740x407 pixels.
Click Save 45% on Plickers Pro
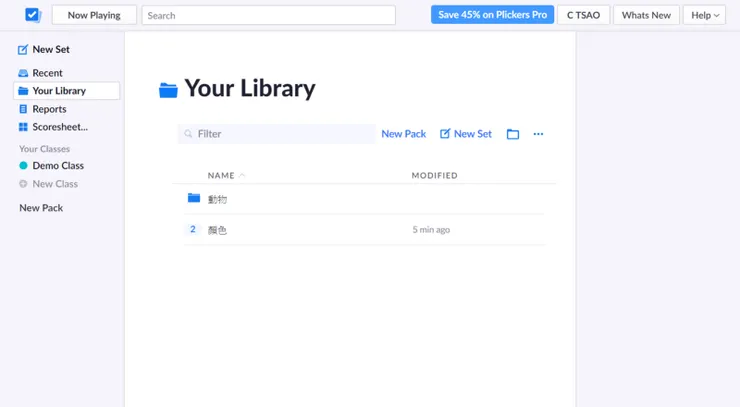(x=492, y=15)
